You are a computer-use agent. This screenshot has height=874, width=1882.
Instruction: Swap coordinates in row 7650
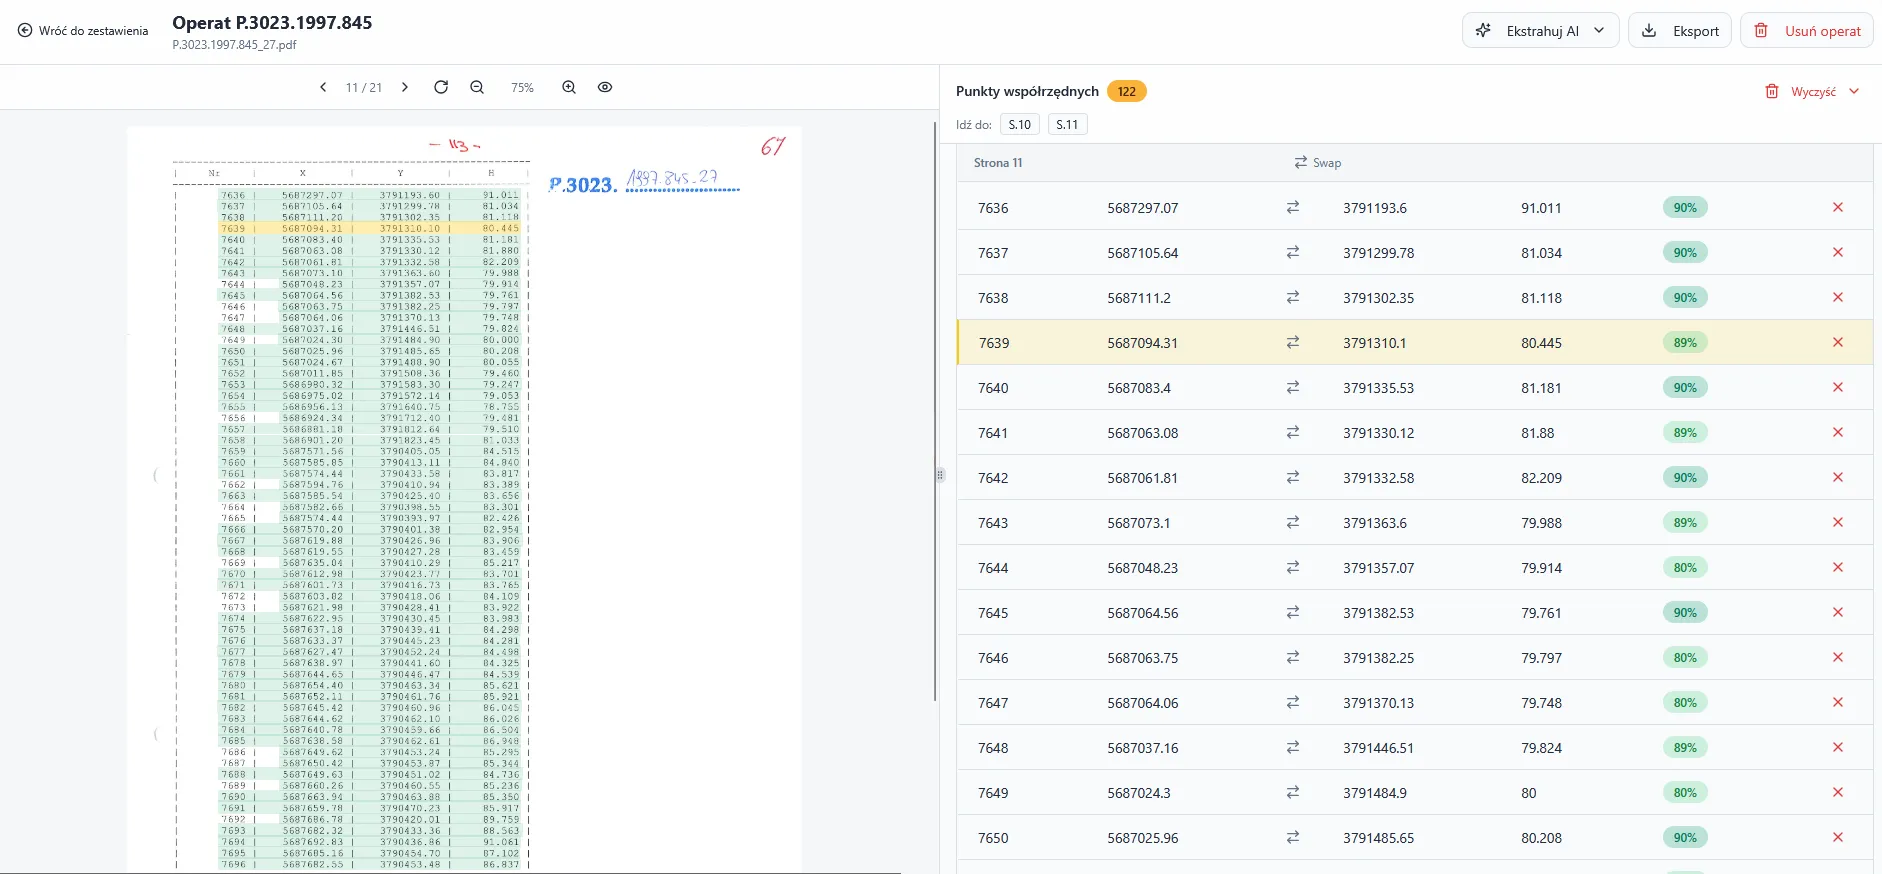point(1293,837)
